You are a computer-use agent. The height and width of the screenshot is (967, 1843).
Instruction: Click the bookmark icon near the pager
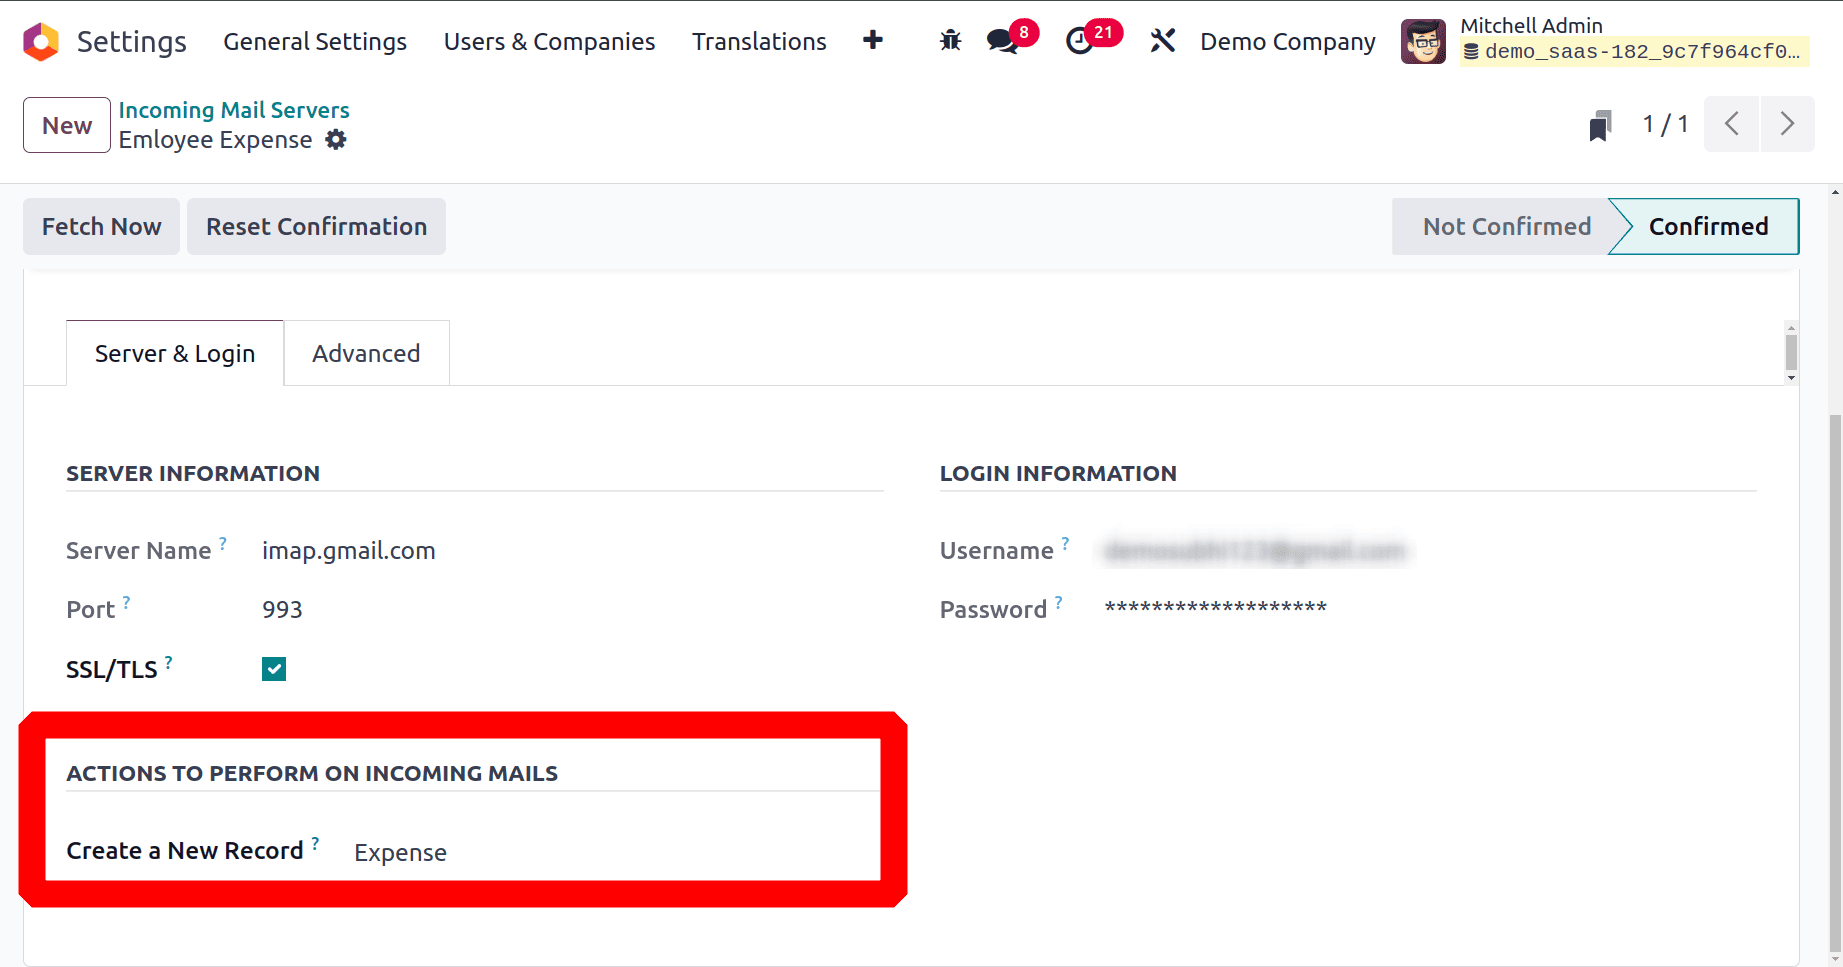(1600, 126)
